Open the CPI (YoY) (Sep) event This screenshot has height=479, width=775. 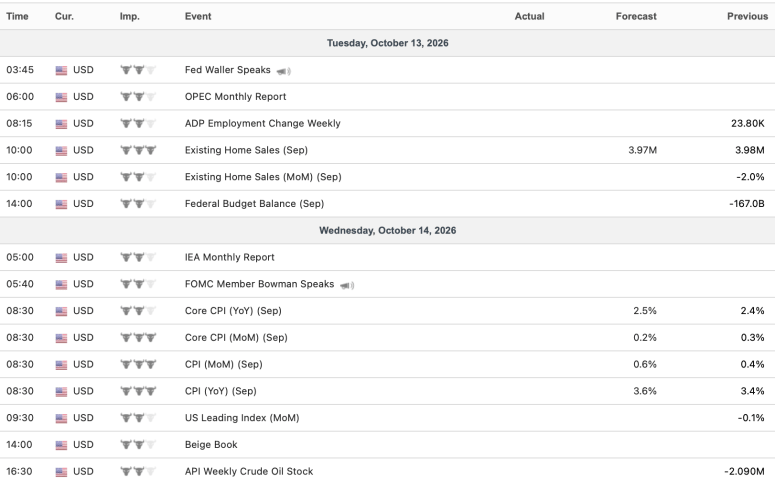220,391
